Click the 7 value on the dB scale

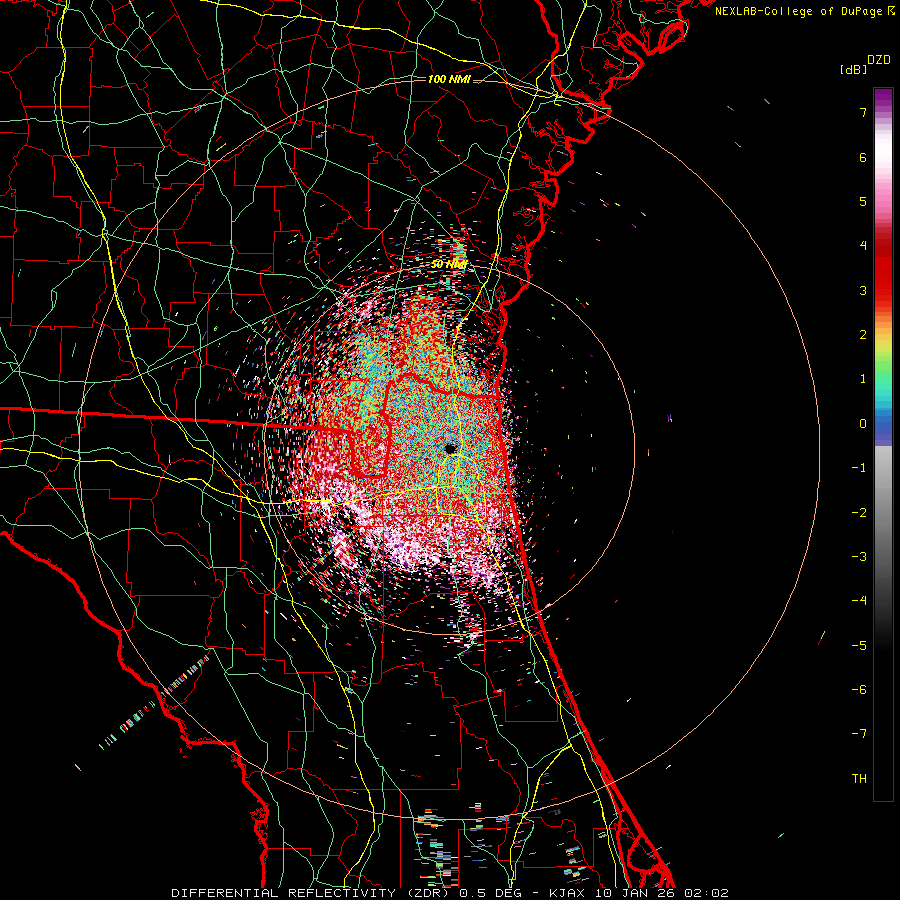(x=863, y=112)
